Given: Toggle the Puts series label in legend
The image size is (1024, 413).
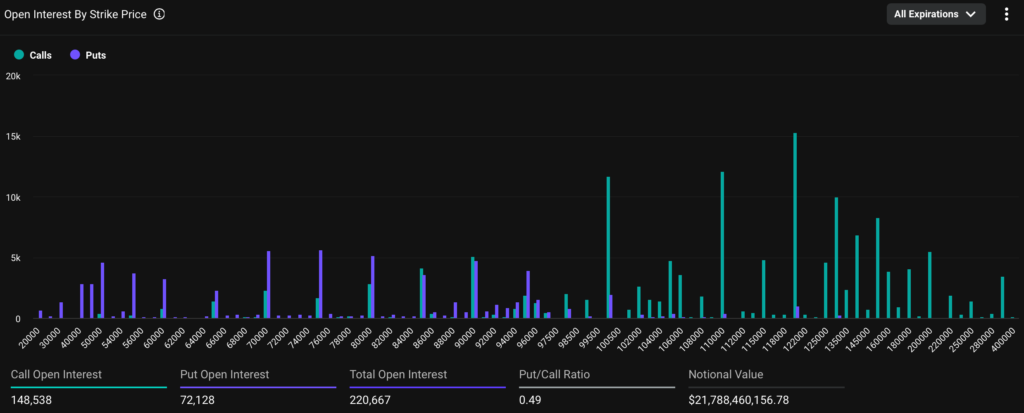Looking at the screenshot, I should [95, 55].
